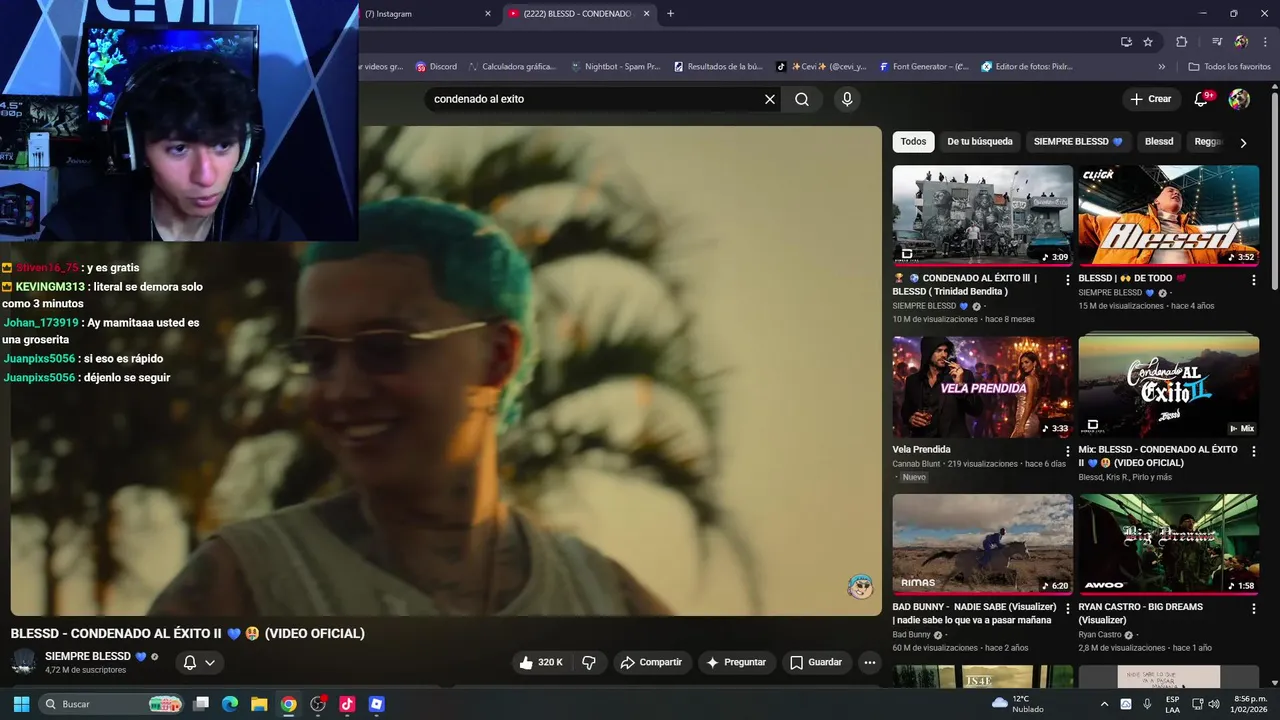
Task: Open BLESSD DE TODO video thumbnail
Action: click(x=1169, y=216)
